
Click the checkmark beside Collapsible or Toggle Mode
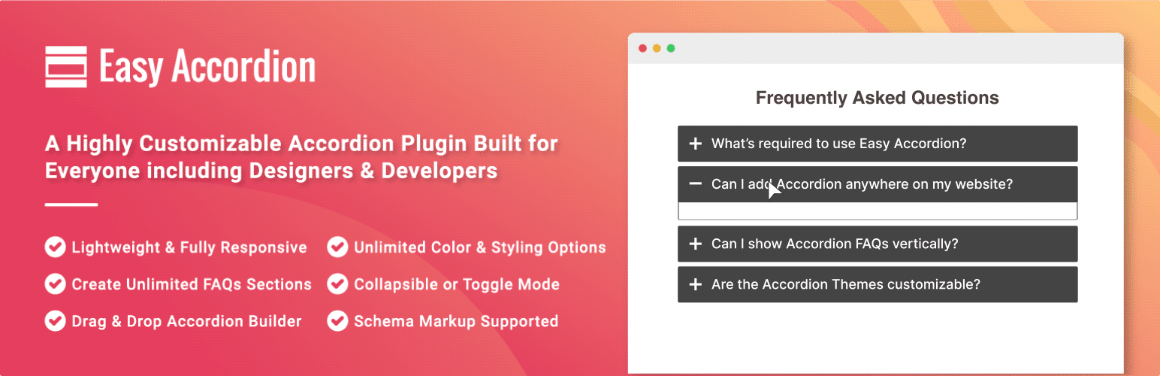(x=338, y=284)
